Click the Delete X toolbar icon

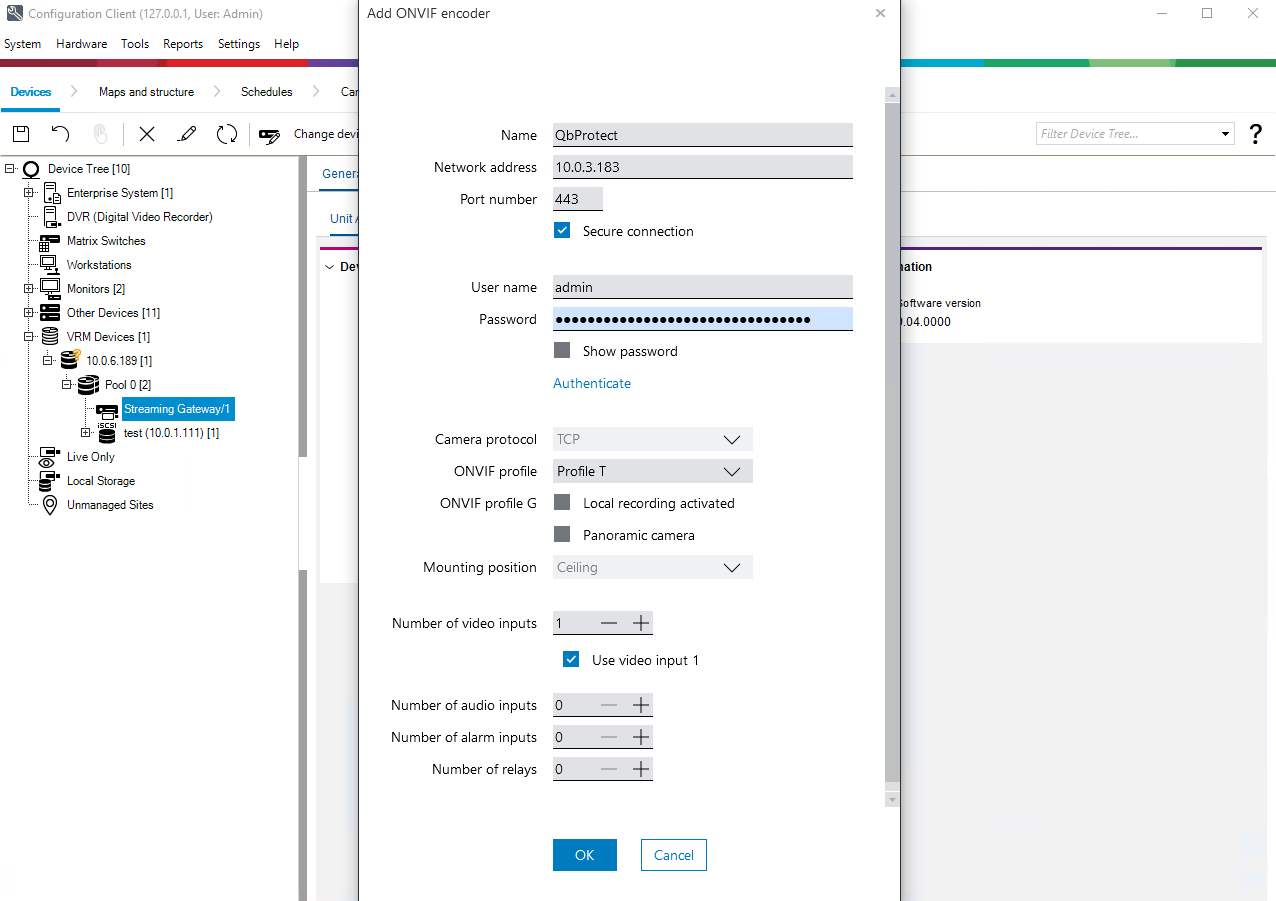[x=147, y=134]
